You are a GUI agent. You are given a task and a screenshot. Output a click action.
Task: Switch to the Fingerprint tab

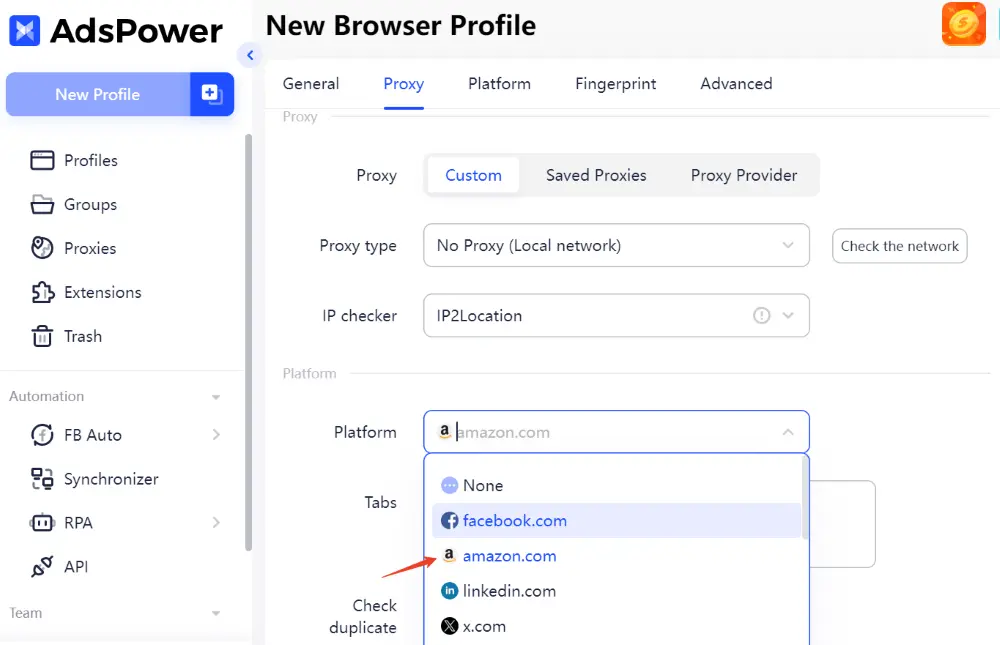point(615,84)
